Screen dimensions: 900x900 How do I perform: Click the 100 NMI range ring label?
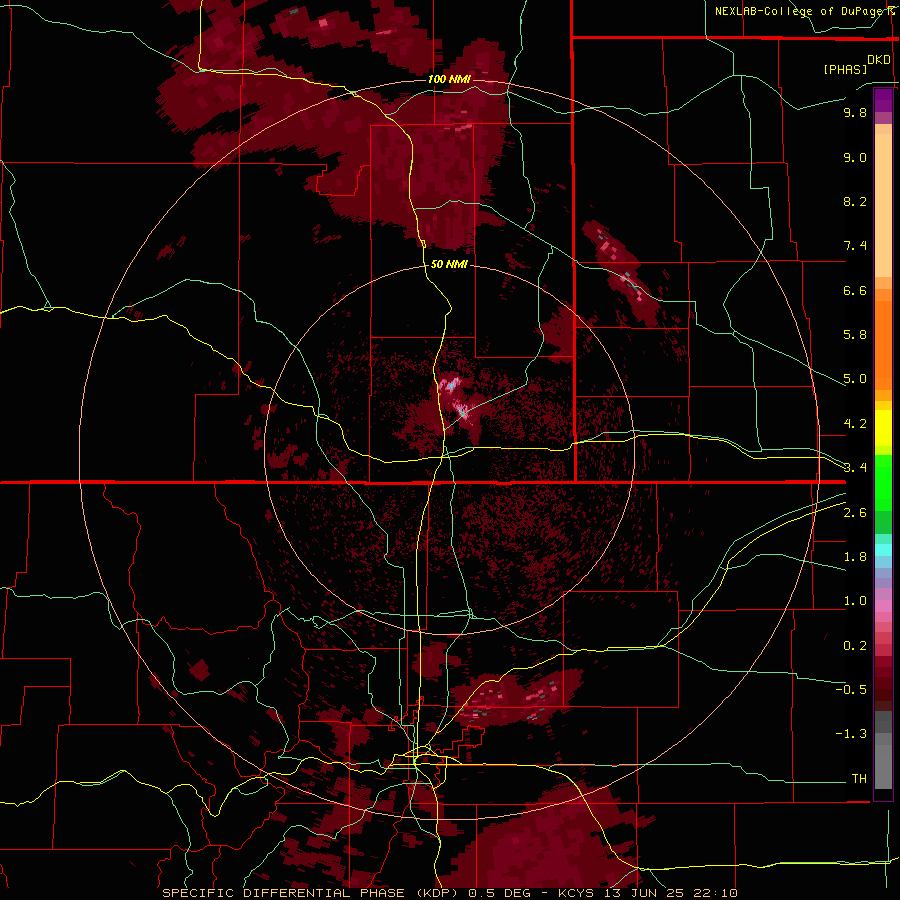click(449, 79)
